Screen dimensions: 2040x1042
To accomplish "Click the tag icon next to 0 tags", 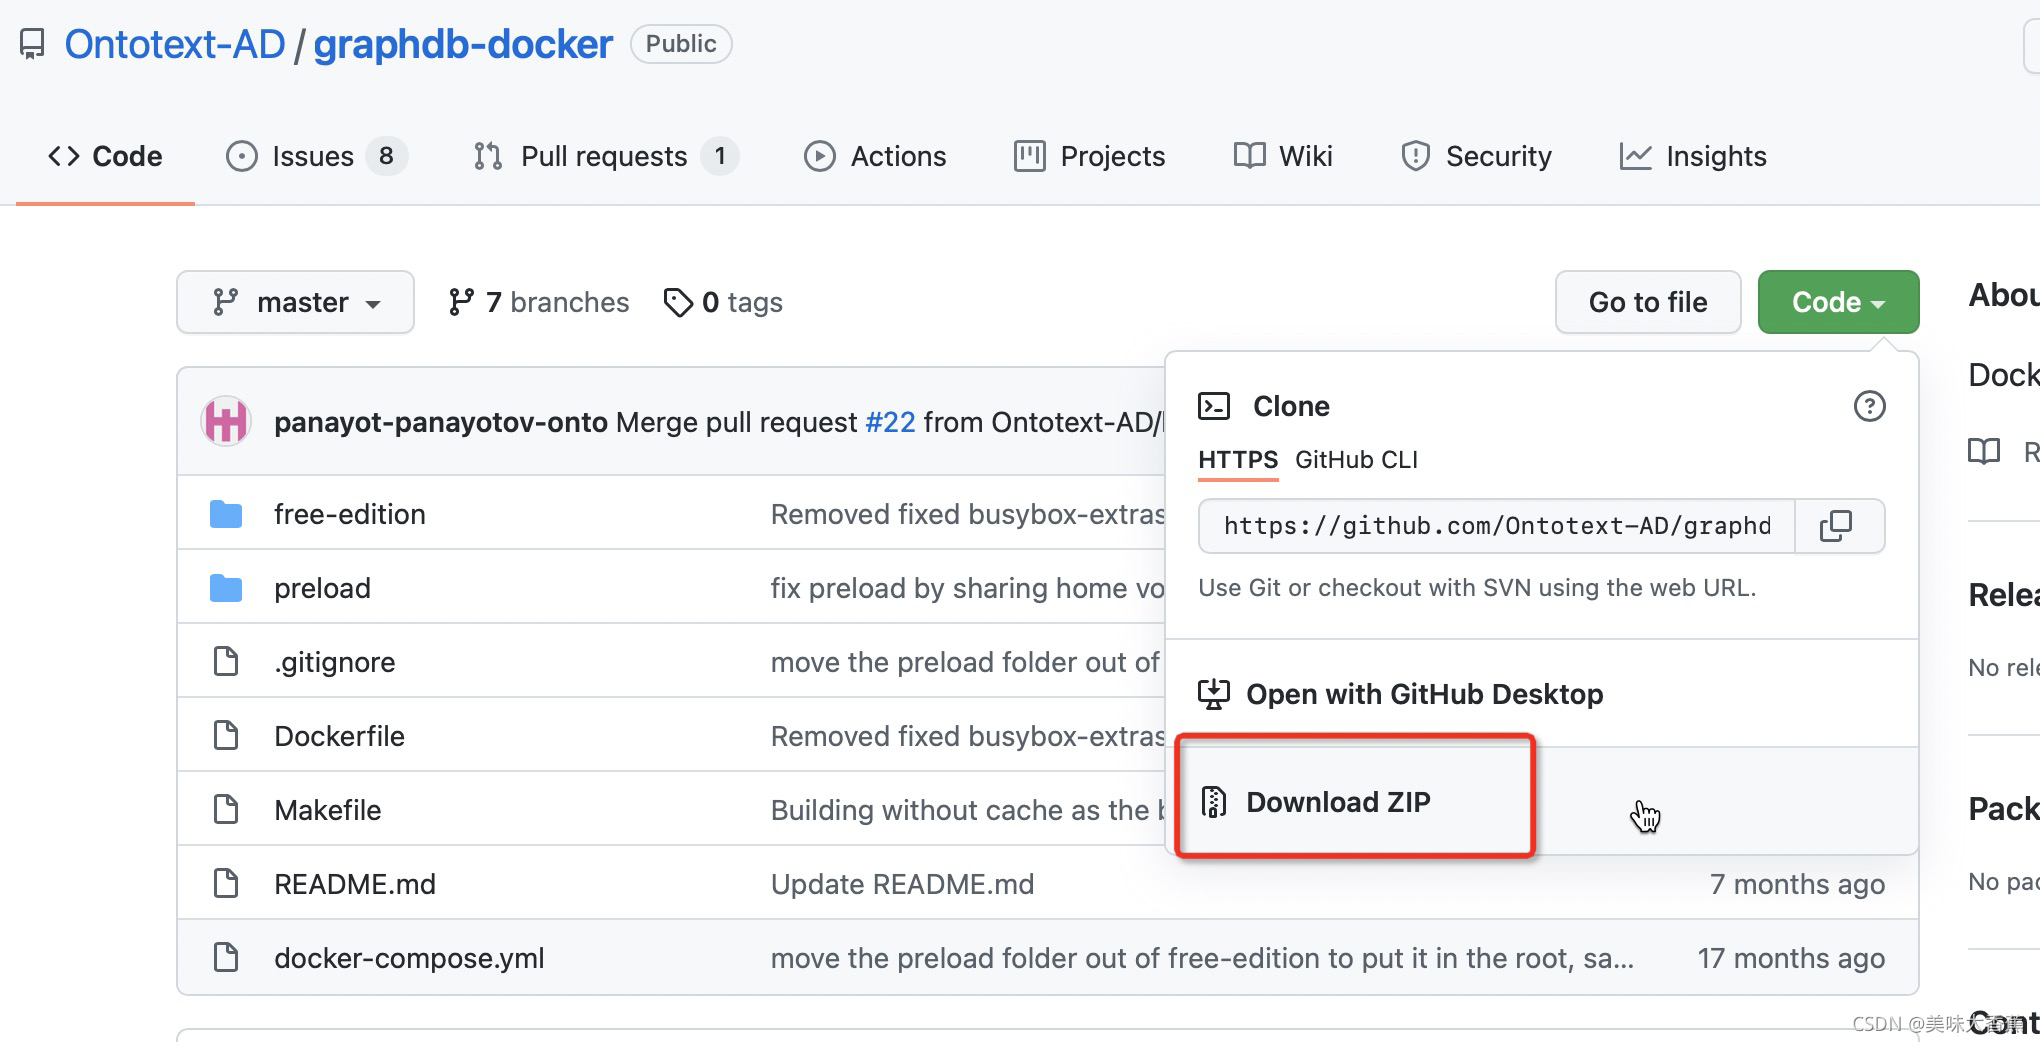I will 678,302.
